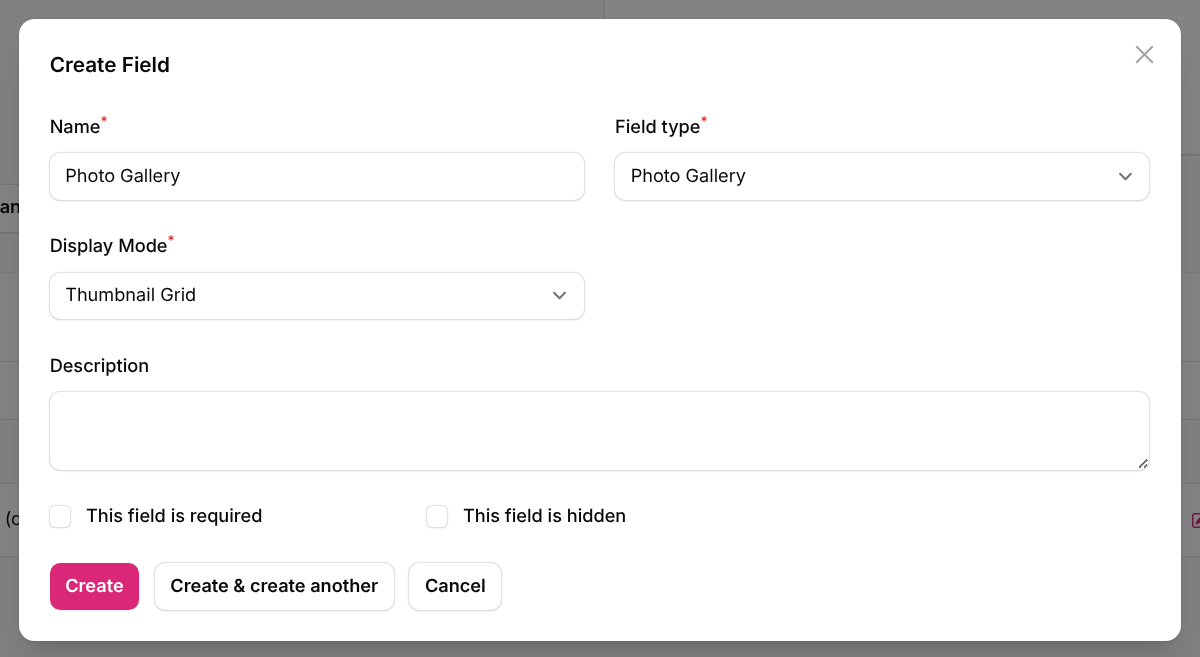This screenshot has width=1200, height=657.
Task: Dismiss the dialog using the X icon
Action: (x=1144, y=54)
